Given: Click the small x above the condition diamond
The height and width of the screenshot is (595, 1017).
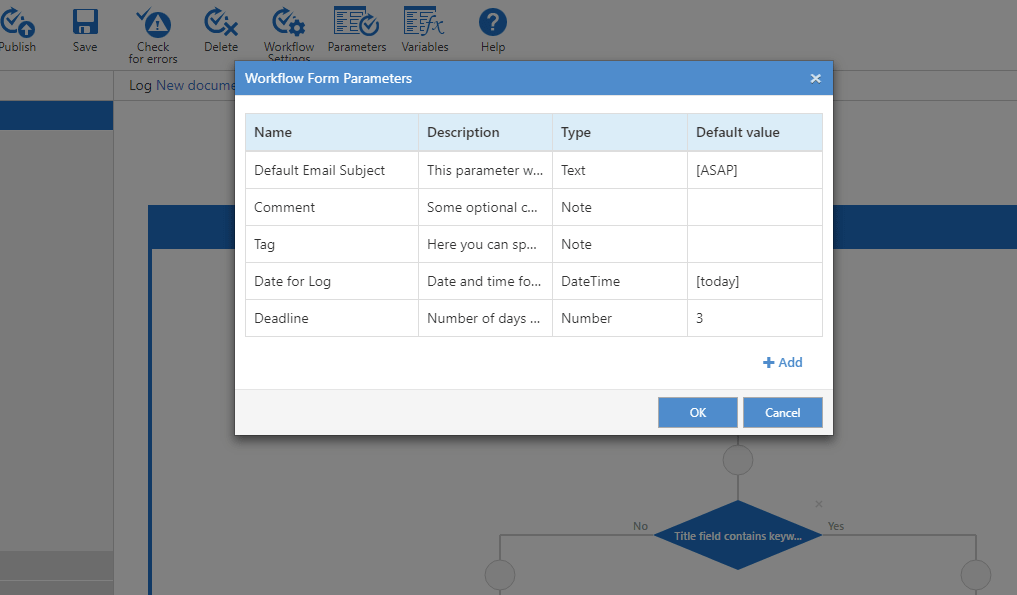Looking at the screenshot, I should 819,504.
